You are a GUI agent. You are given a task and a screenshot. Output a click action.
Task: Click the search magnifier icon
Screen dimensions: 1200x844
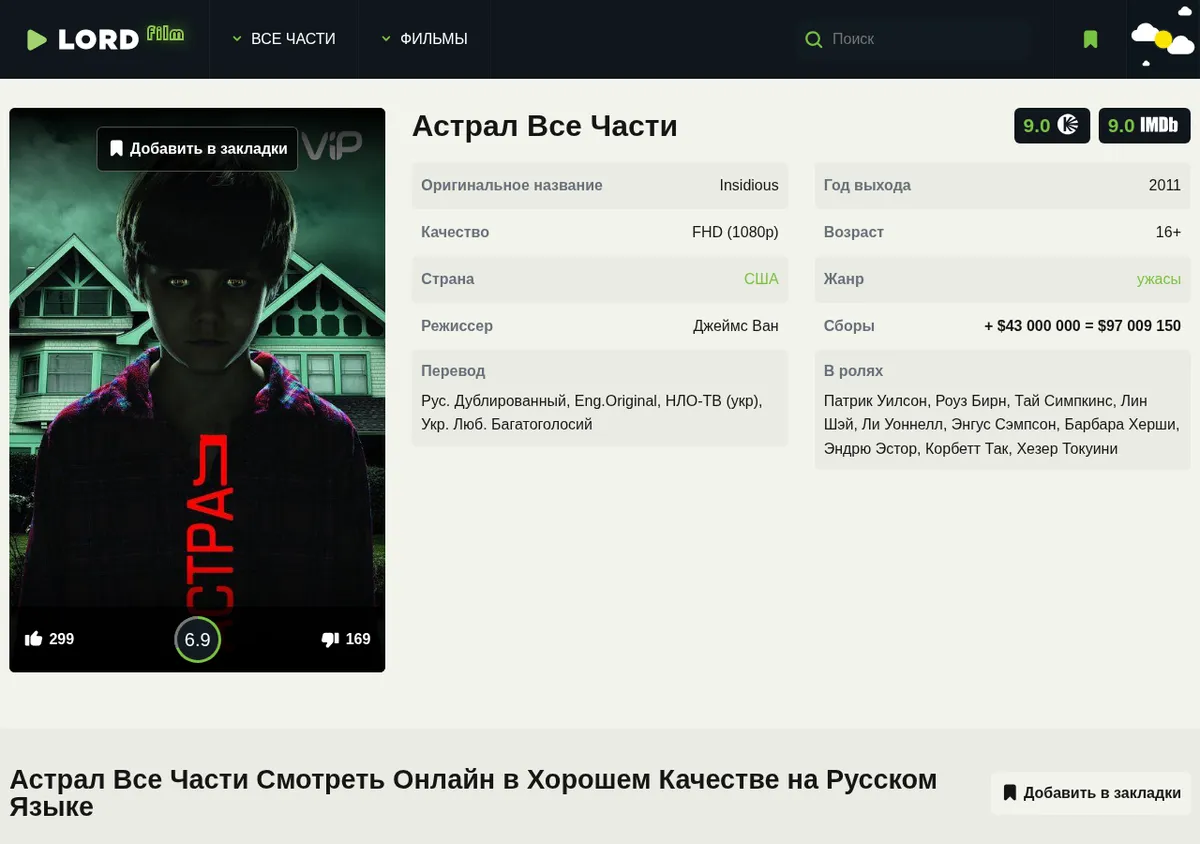coord(814,39)
